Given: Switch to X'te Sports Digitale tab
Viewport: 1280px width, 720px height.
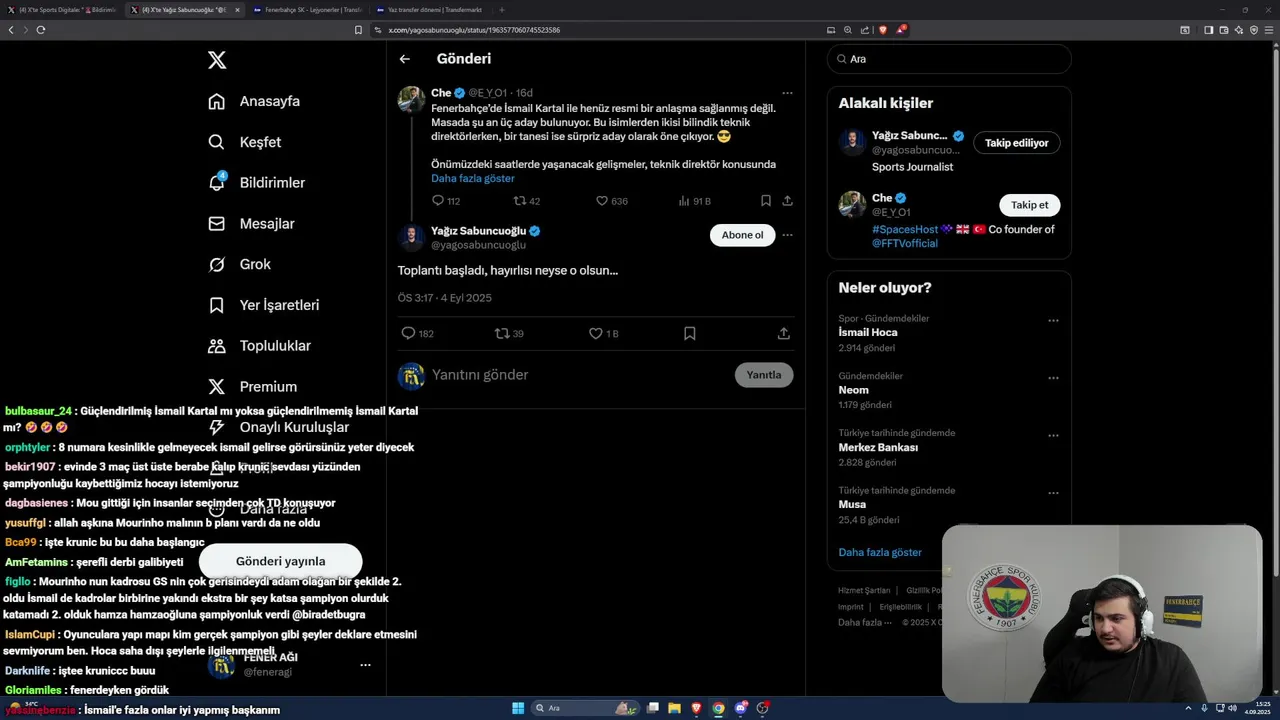Looking at the screenshot, I should pos(62,9).
